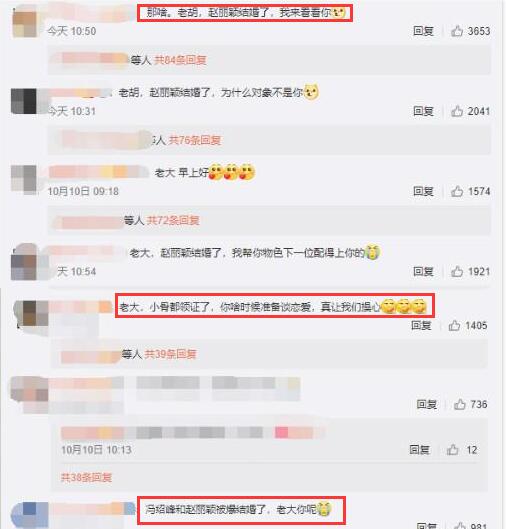The width and height of the screenshot is (506, 529).
Task: Reply to the 10月10日 09:18 comment
Action: tap(423, 191)
